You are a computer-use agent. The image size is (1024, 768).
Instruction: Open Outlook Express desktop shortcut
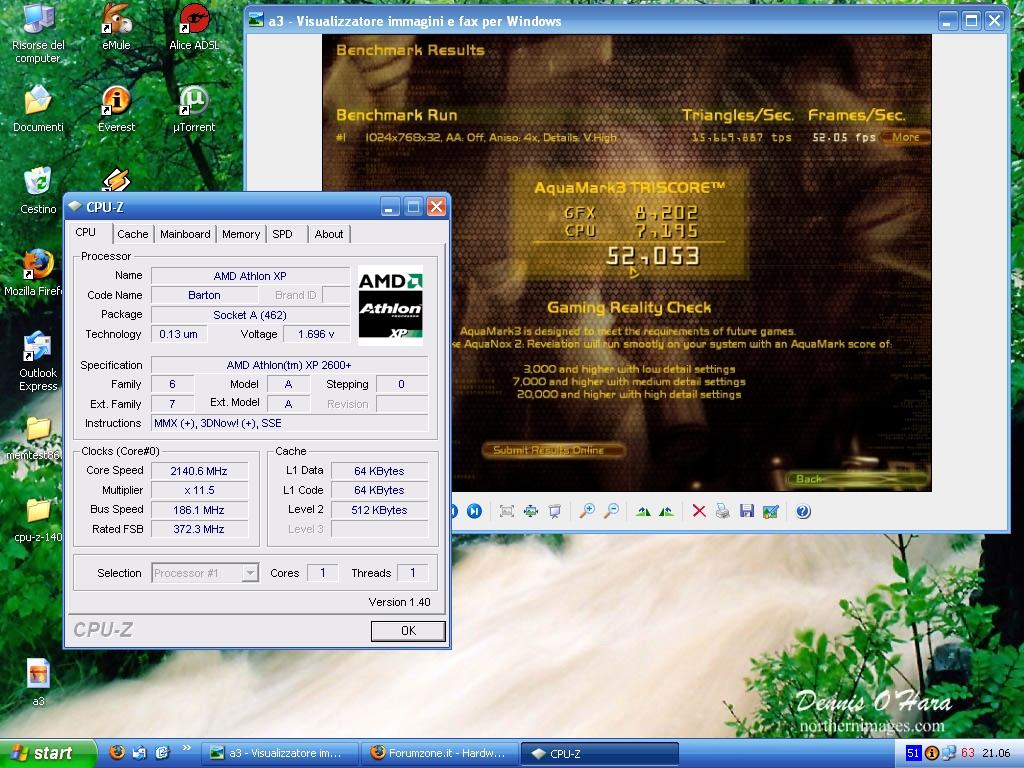[38, 361]
